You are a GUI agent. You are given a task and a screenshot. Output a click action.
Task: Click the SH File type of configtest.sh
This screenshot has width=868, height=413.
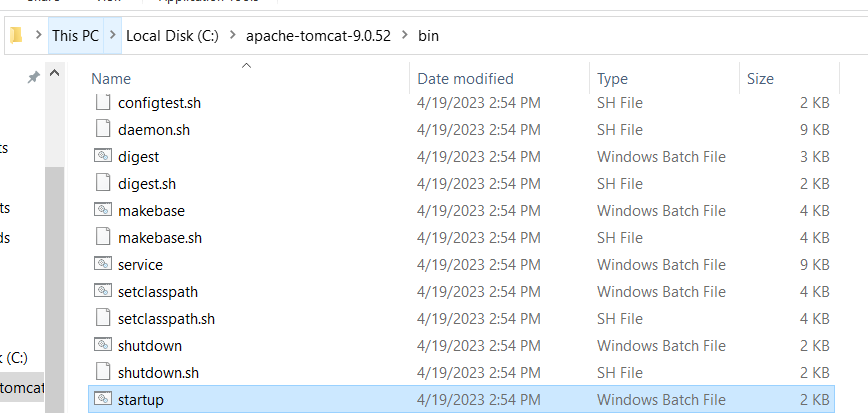pyautogui.click(x=619, y=103)
